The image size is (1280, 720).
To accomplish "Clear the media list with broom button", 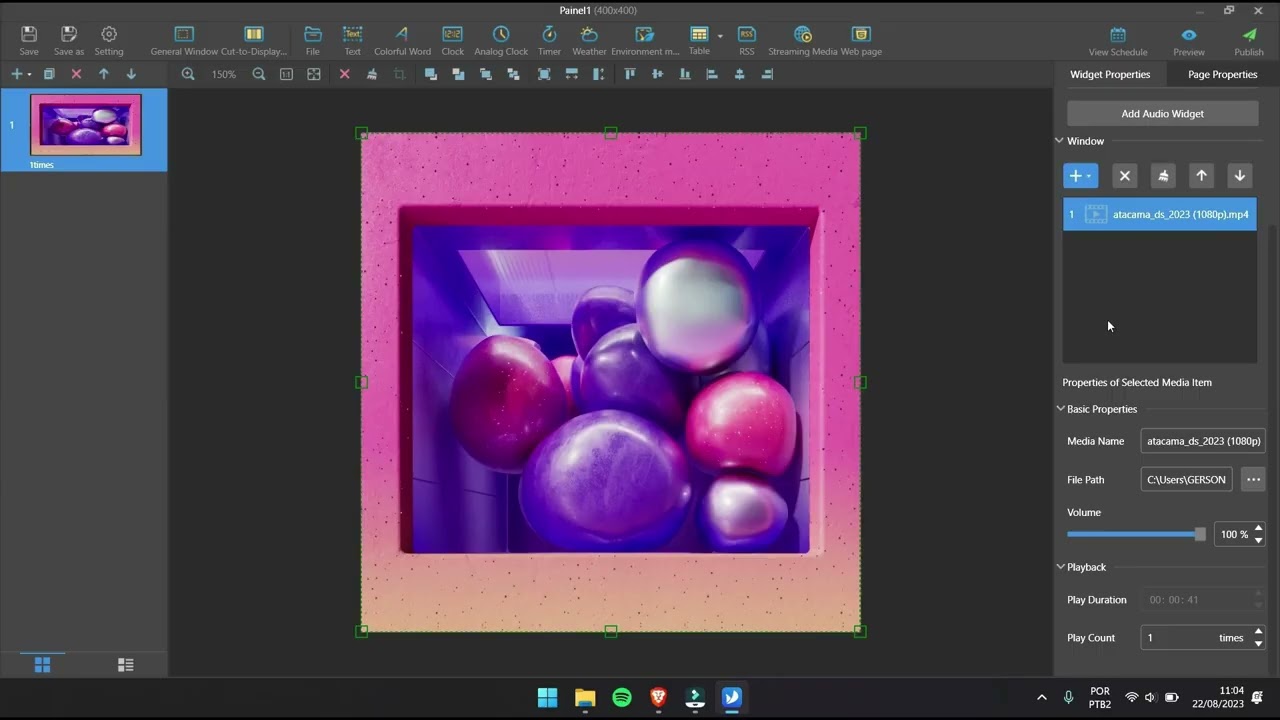I will tap(1163, 176).
